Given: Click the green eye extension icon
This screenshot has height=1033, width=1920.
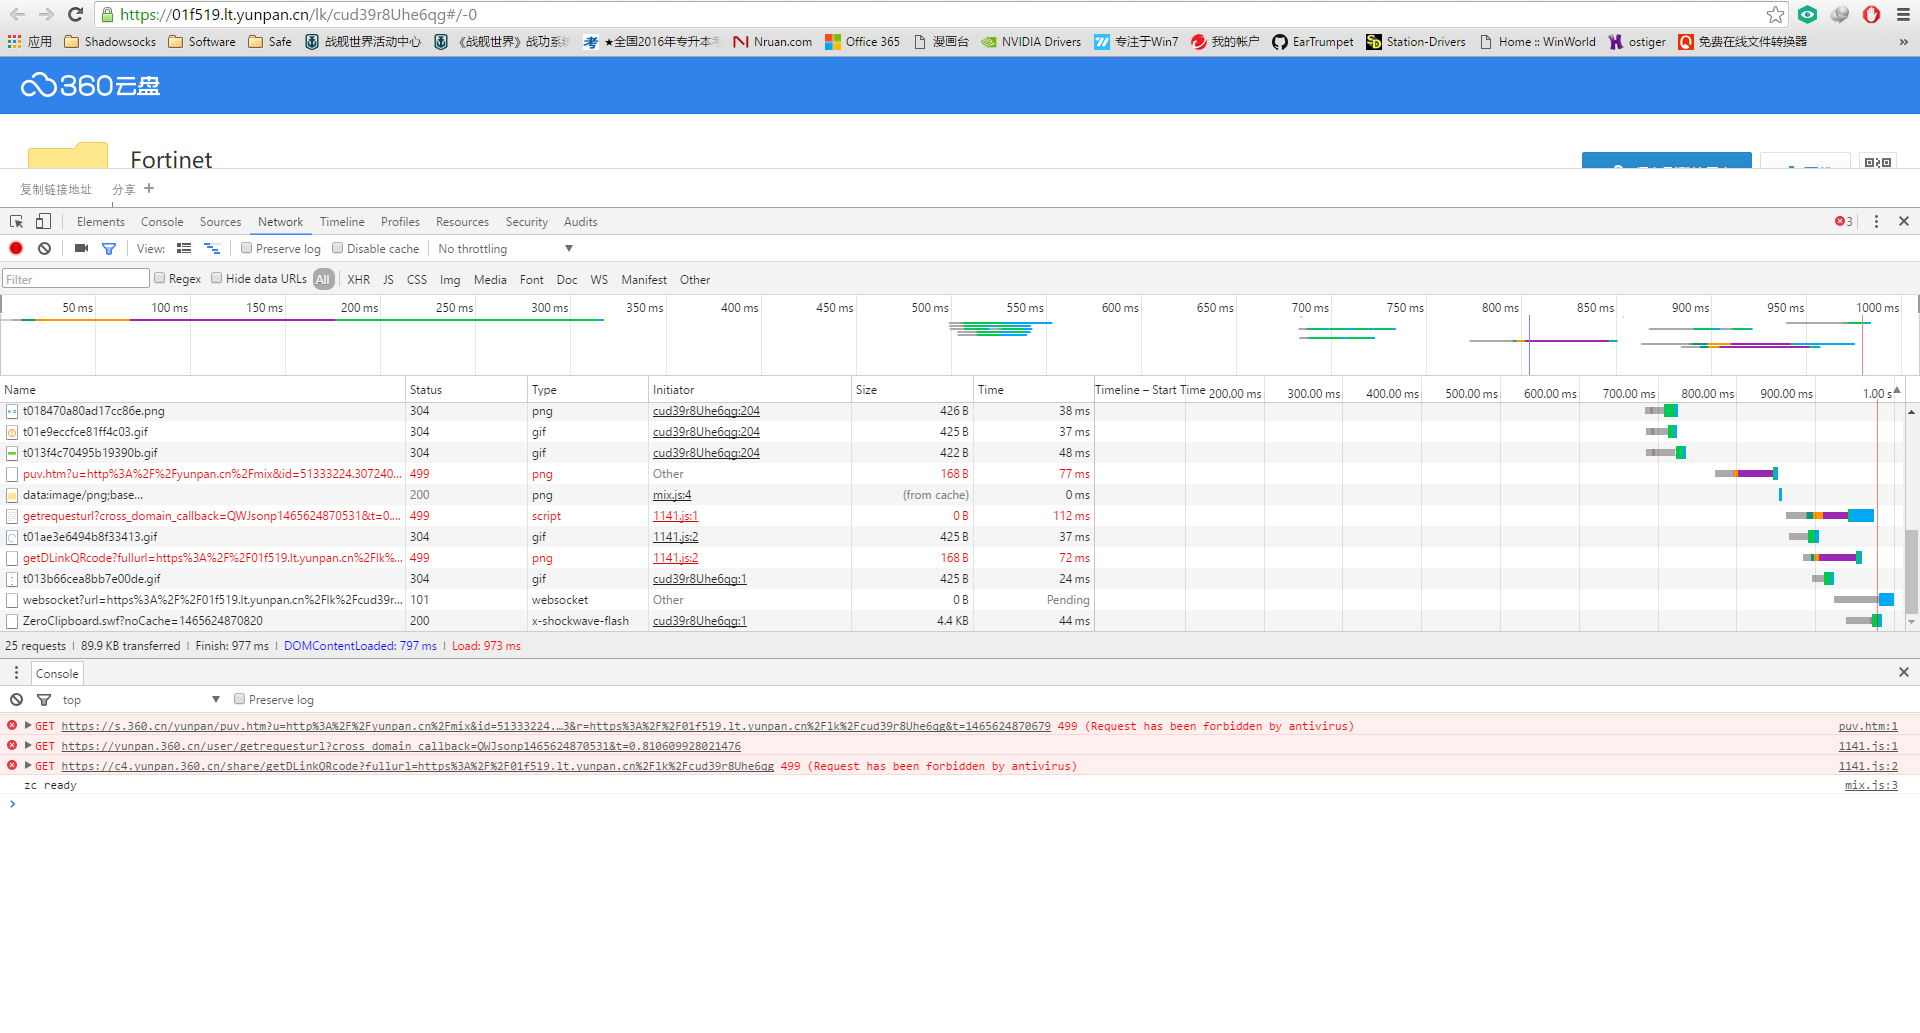Looking at the screenshot, I should 1807,14.
